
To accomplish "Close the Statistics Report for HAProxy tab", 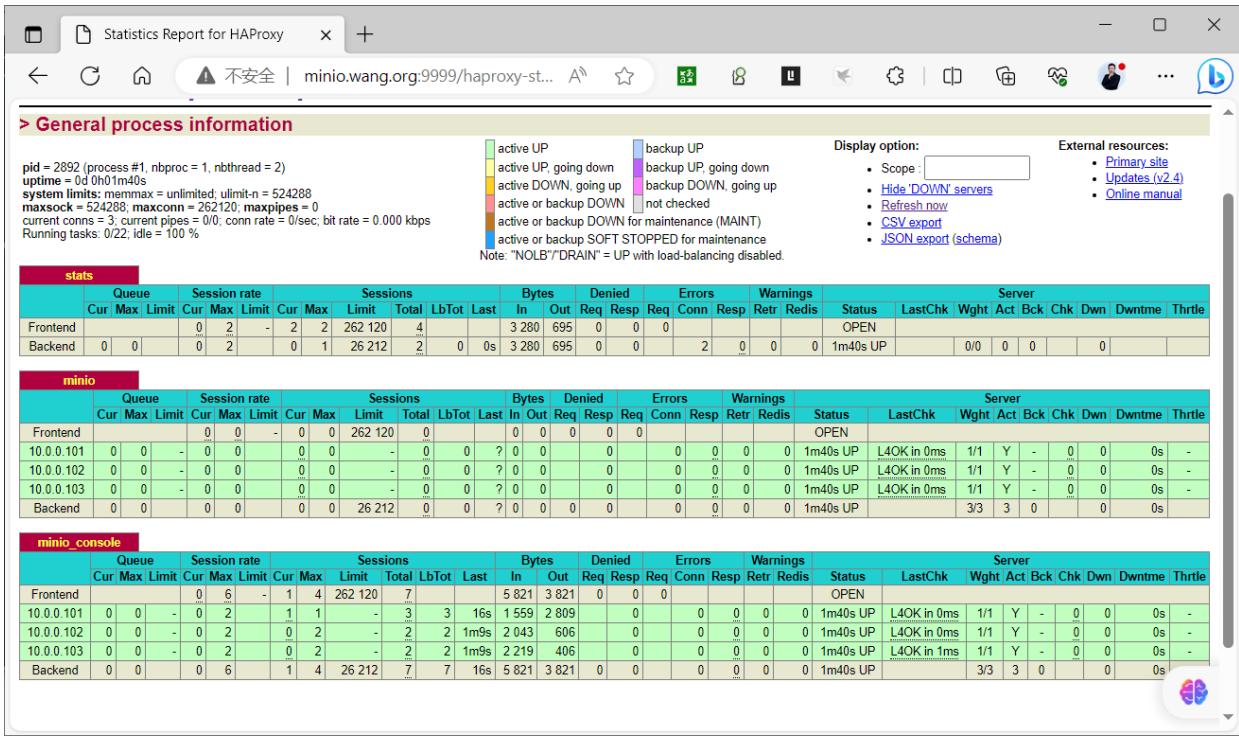I will pos(324,33).
